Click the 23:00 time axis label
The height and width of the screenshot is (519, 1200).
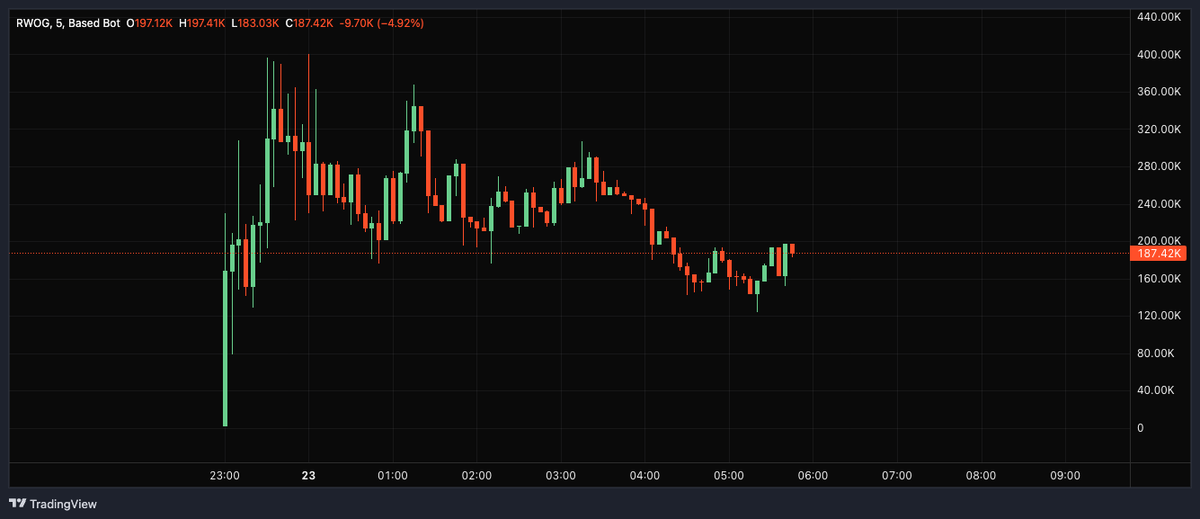pyautogui.click(x=224, y=476)
